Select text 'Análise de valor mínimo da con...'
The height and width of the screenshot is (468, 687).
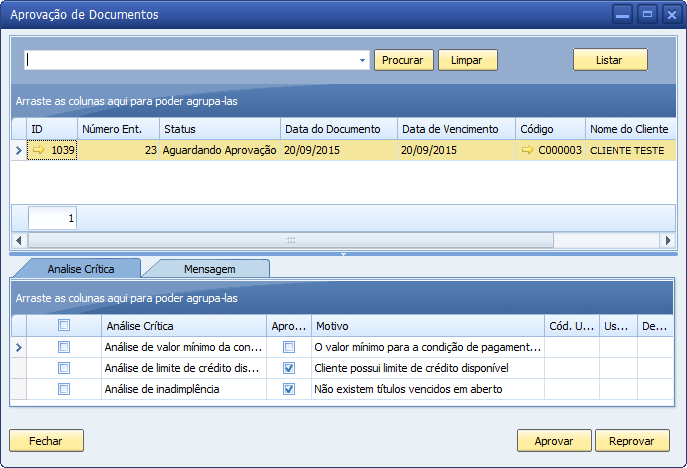(x=183, y=347)
